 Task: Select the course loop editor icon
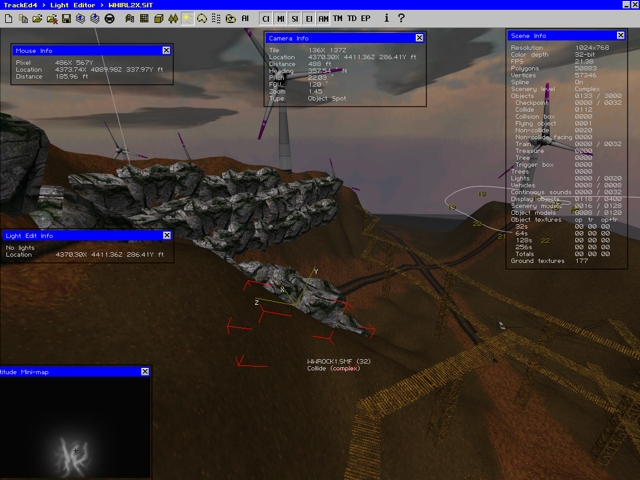202,18
